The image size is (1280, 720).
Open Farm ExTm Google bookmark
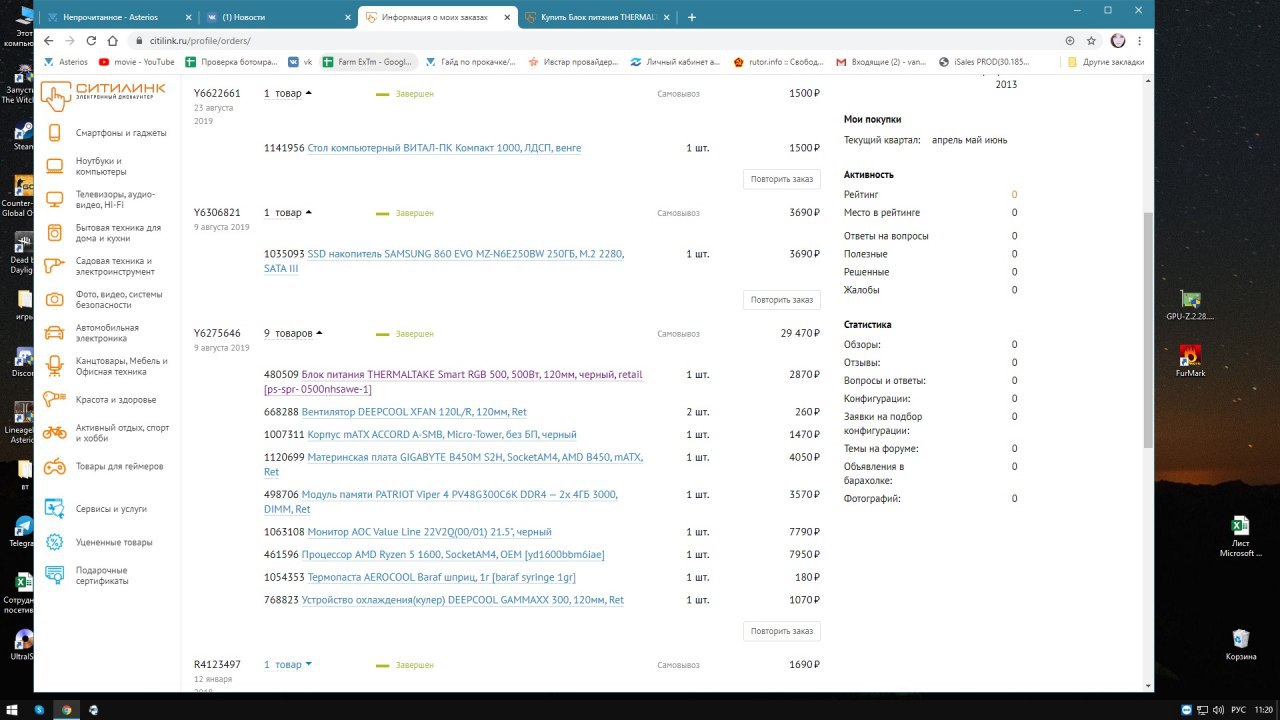368,62
